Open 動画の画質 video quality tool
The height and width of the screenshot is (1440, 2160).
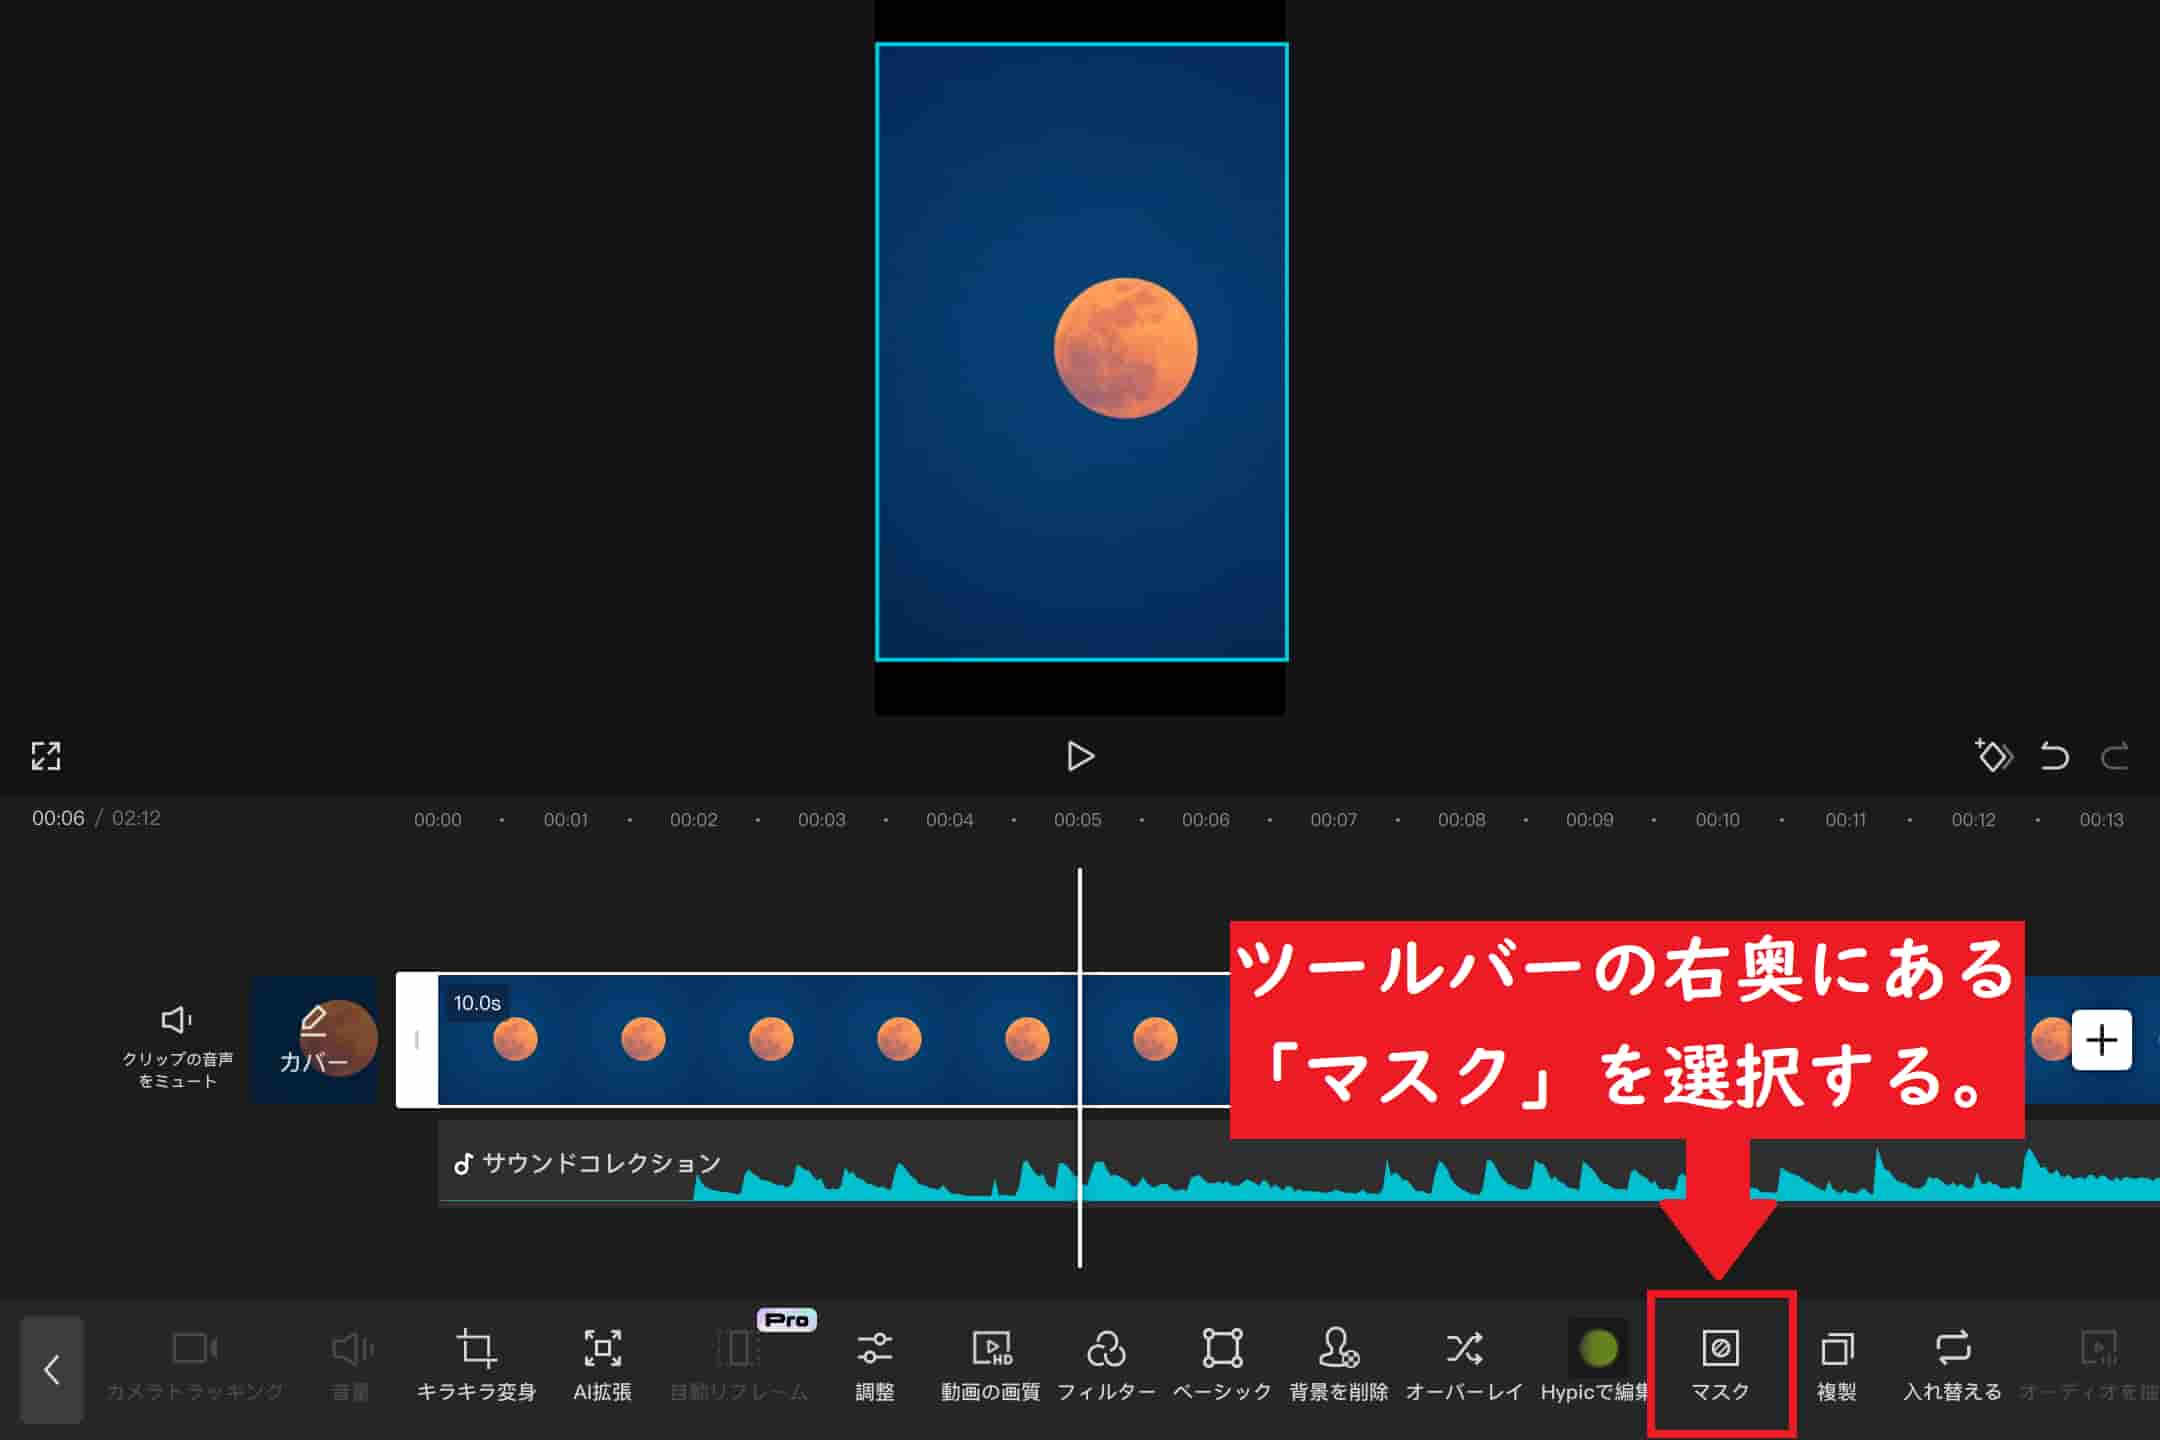tap(990, 1362)
